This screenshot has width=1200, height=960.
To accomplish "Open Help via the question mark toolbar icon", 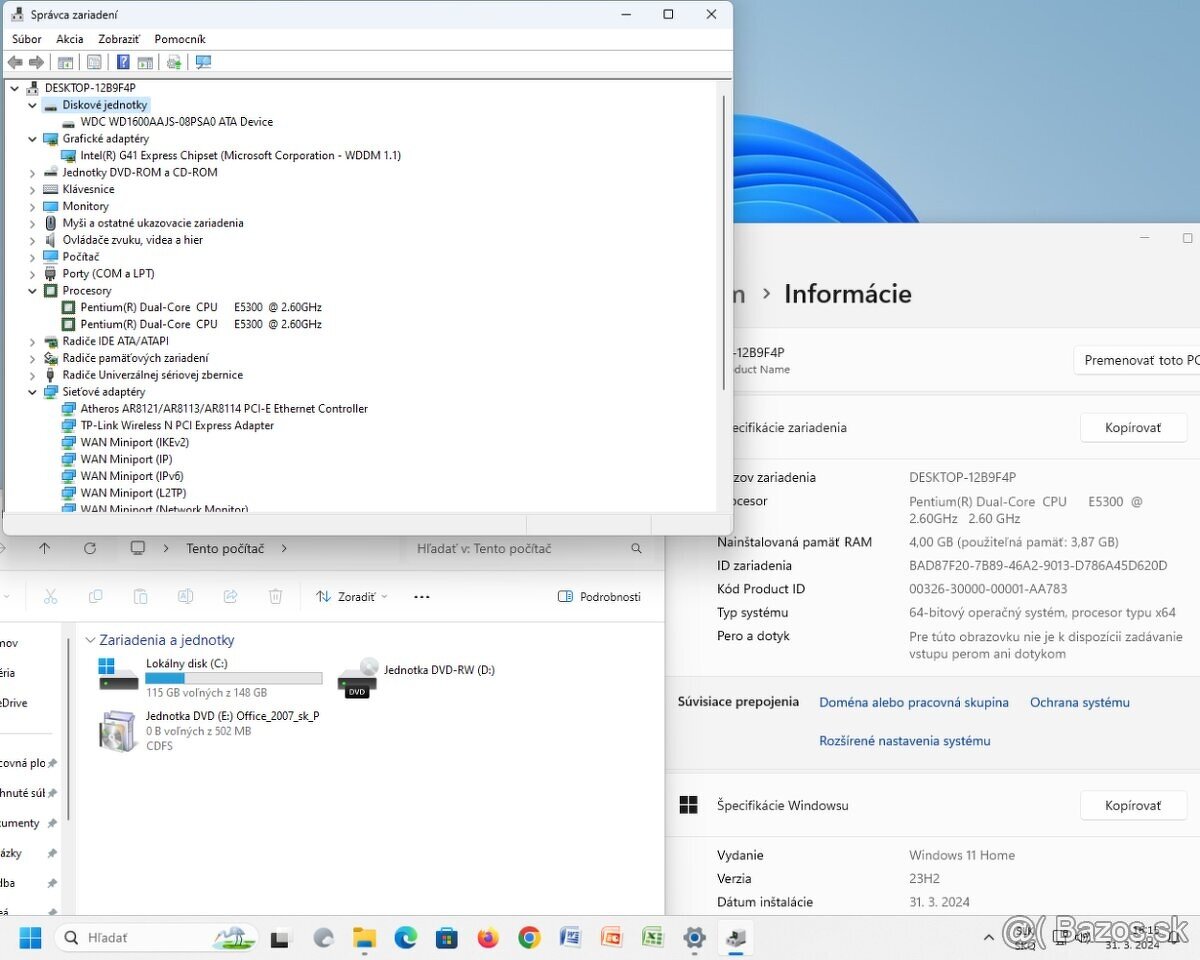I will [123, 61].
